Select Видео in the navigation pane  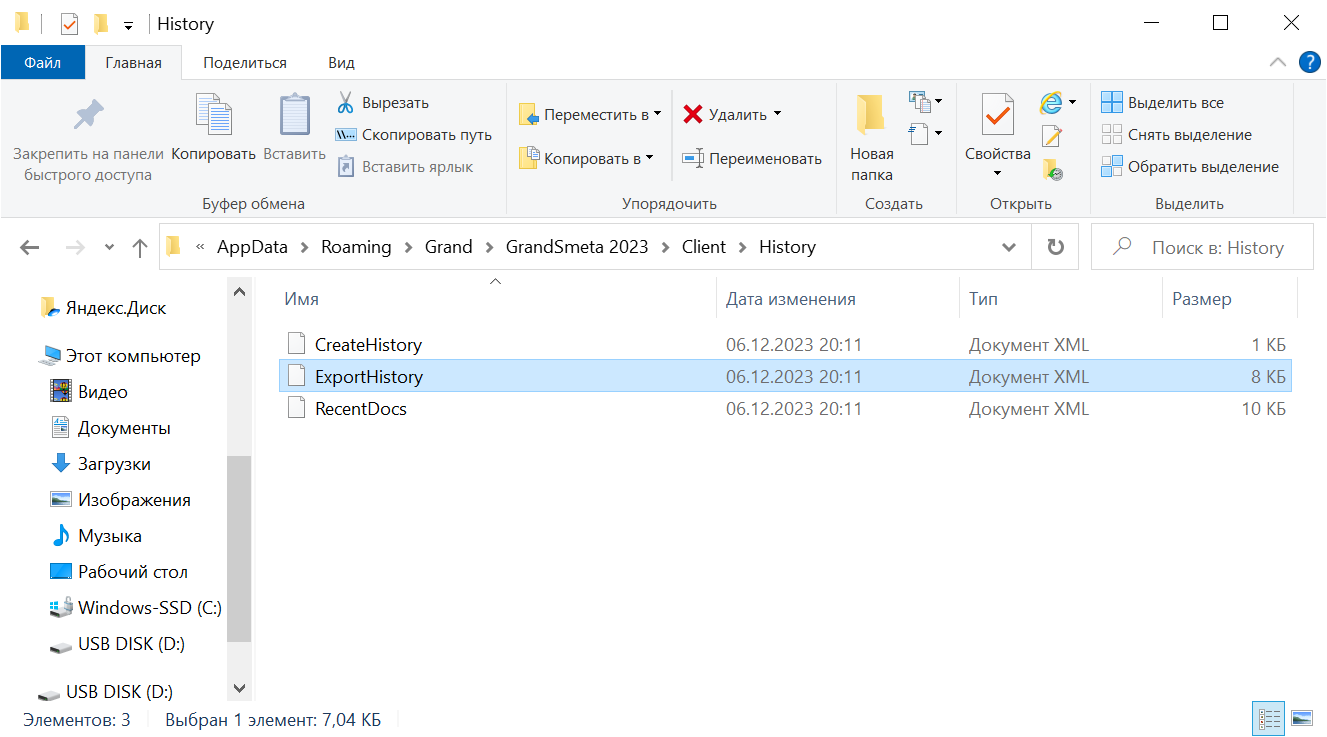coord(89,392)
